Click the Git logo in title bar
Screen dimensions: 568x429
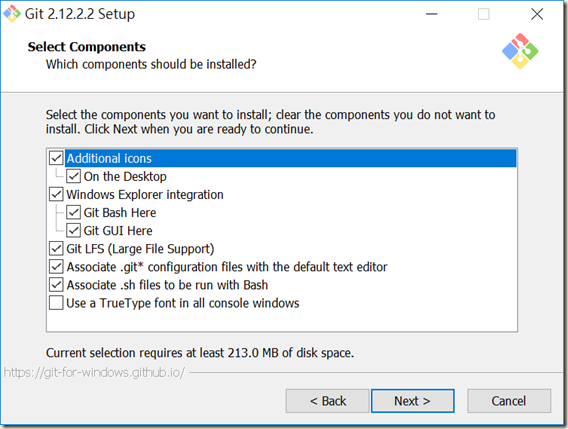tap(12, 14)
